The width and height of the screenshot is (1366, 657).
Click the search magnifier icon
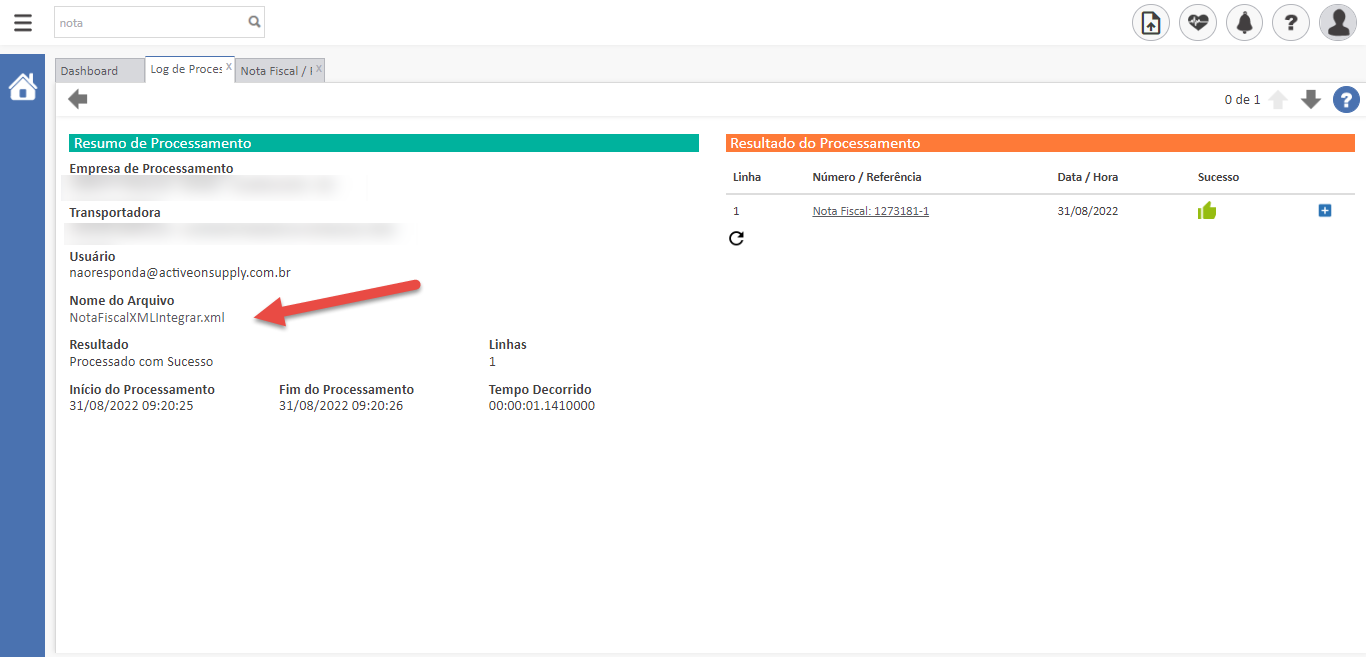[x=254, y=21]
